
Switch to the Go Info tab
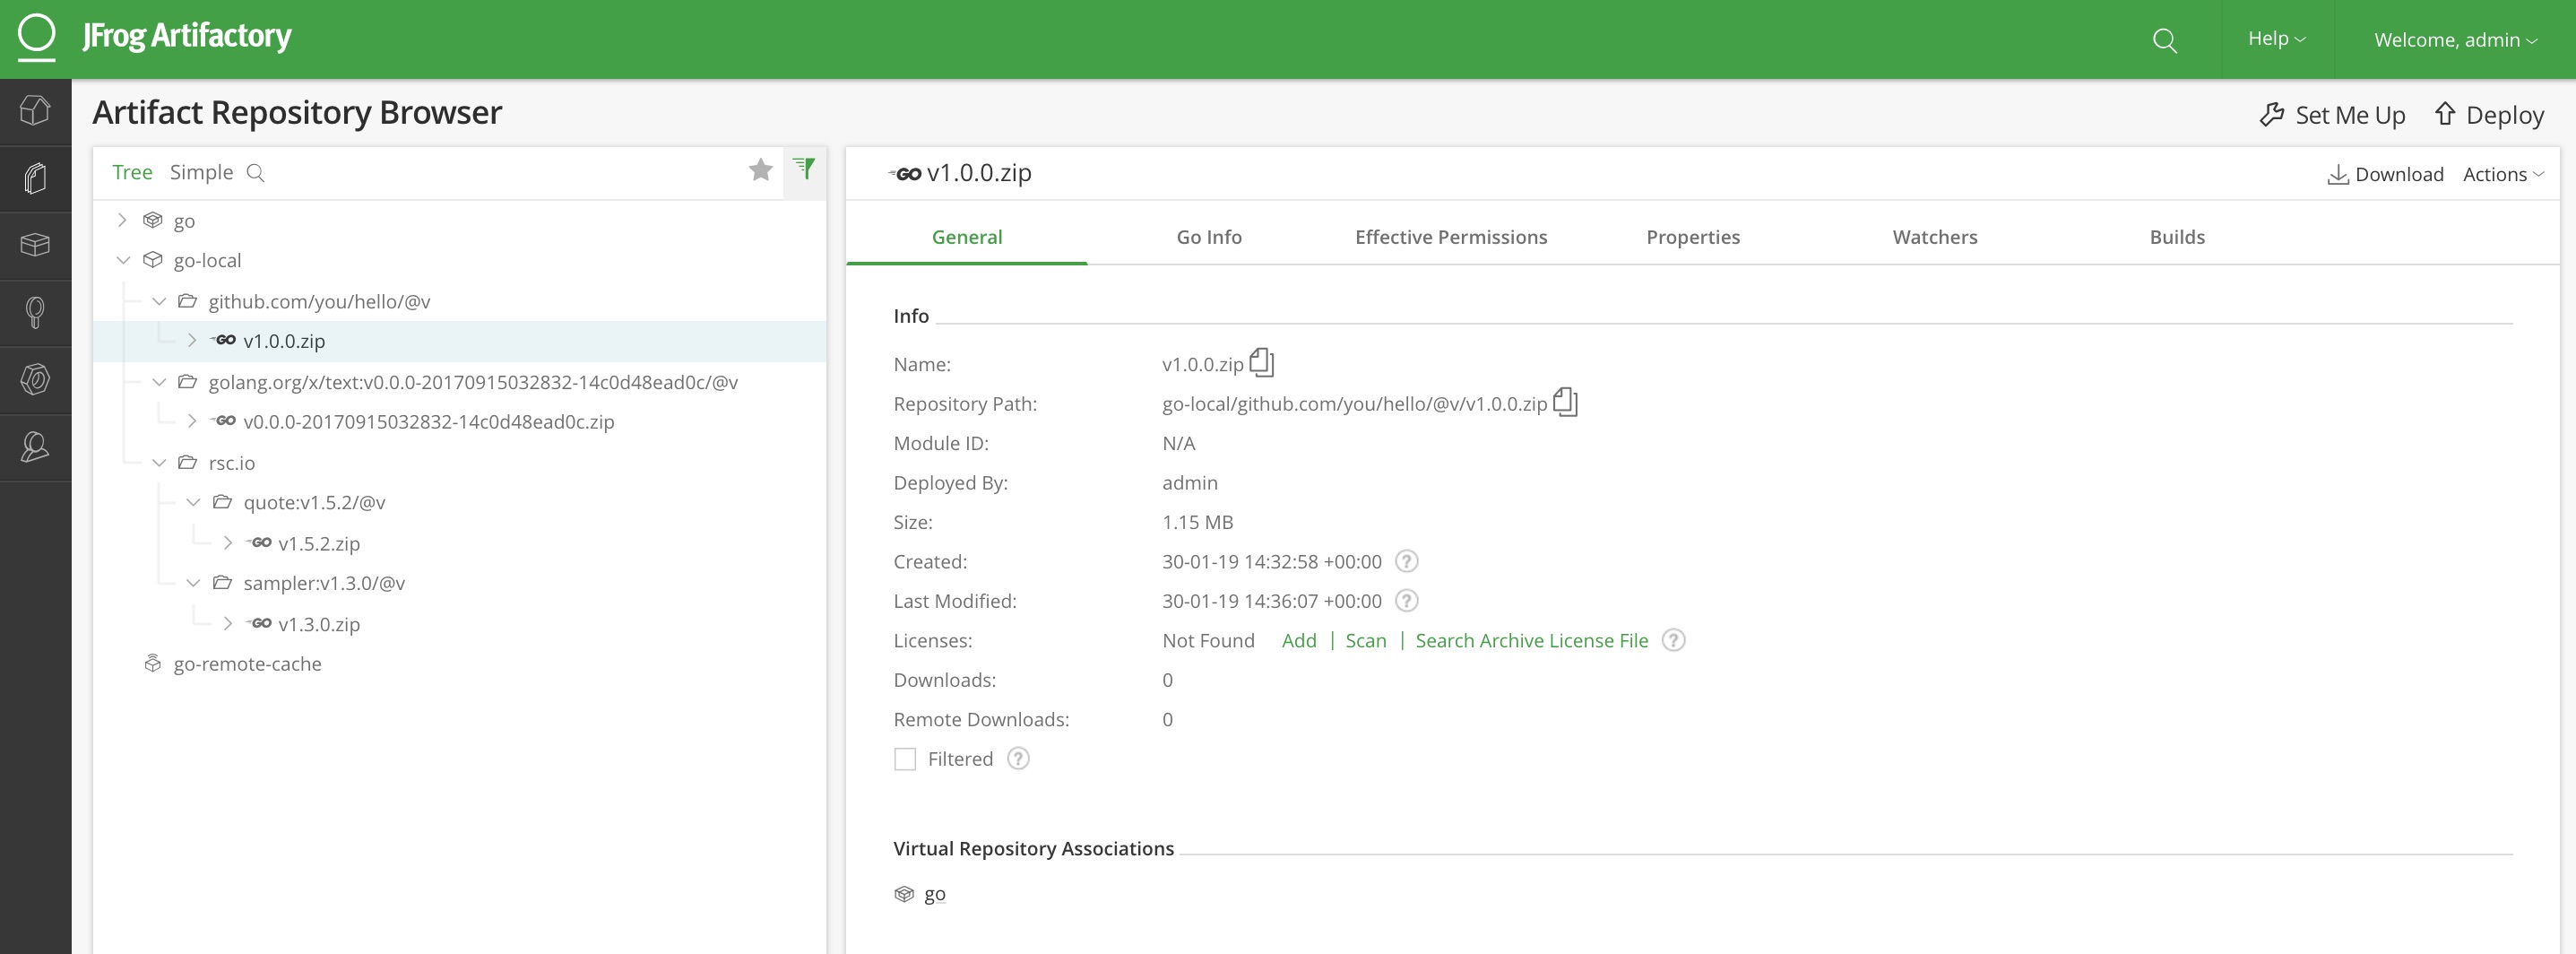pyautogui.click(x=1208, y=237)
